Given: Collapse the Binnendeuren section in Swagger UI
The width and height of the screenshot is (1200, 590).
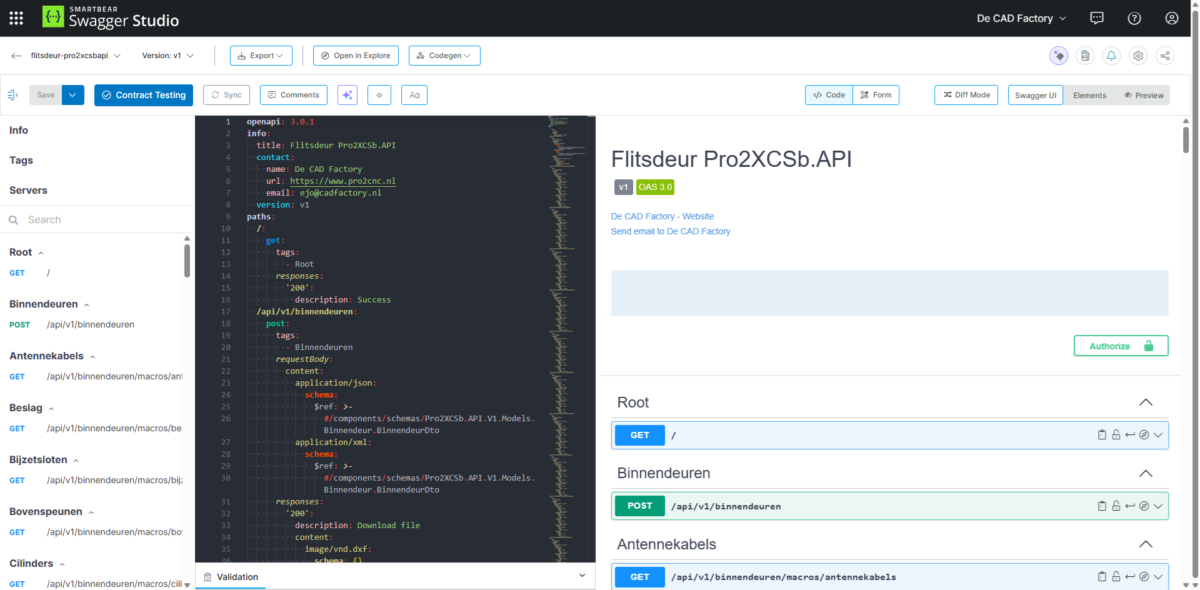Looking at the screenshot, I should (x=1146, y=473).
